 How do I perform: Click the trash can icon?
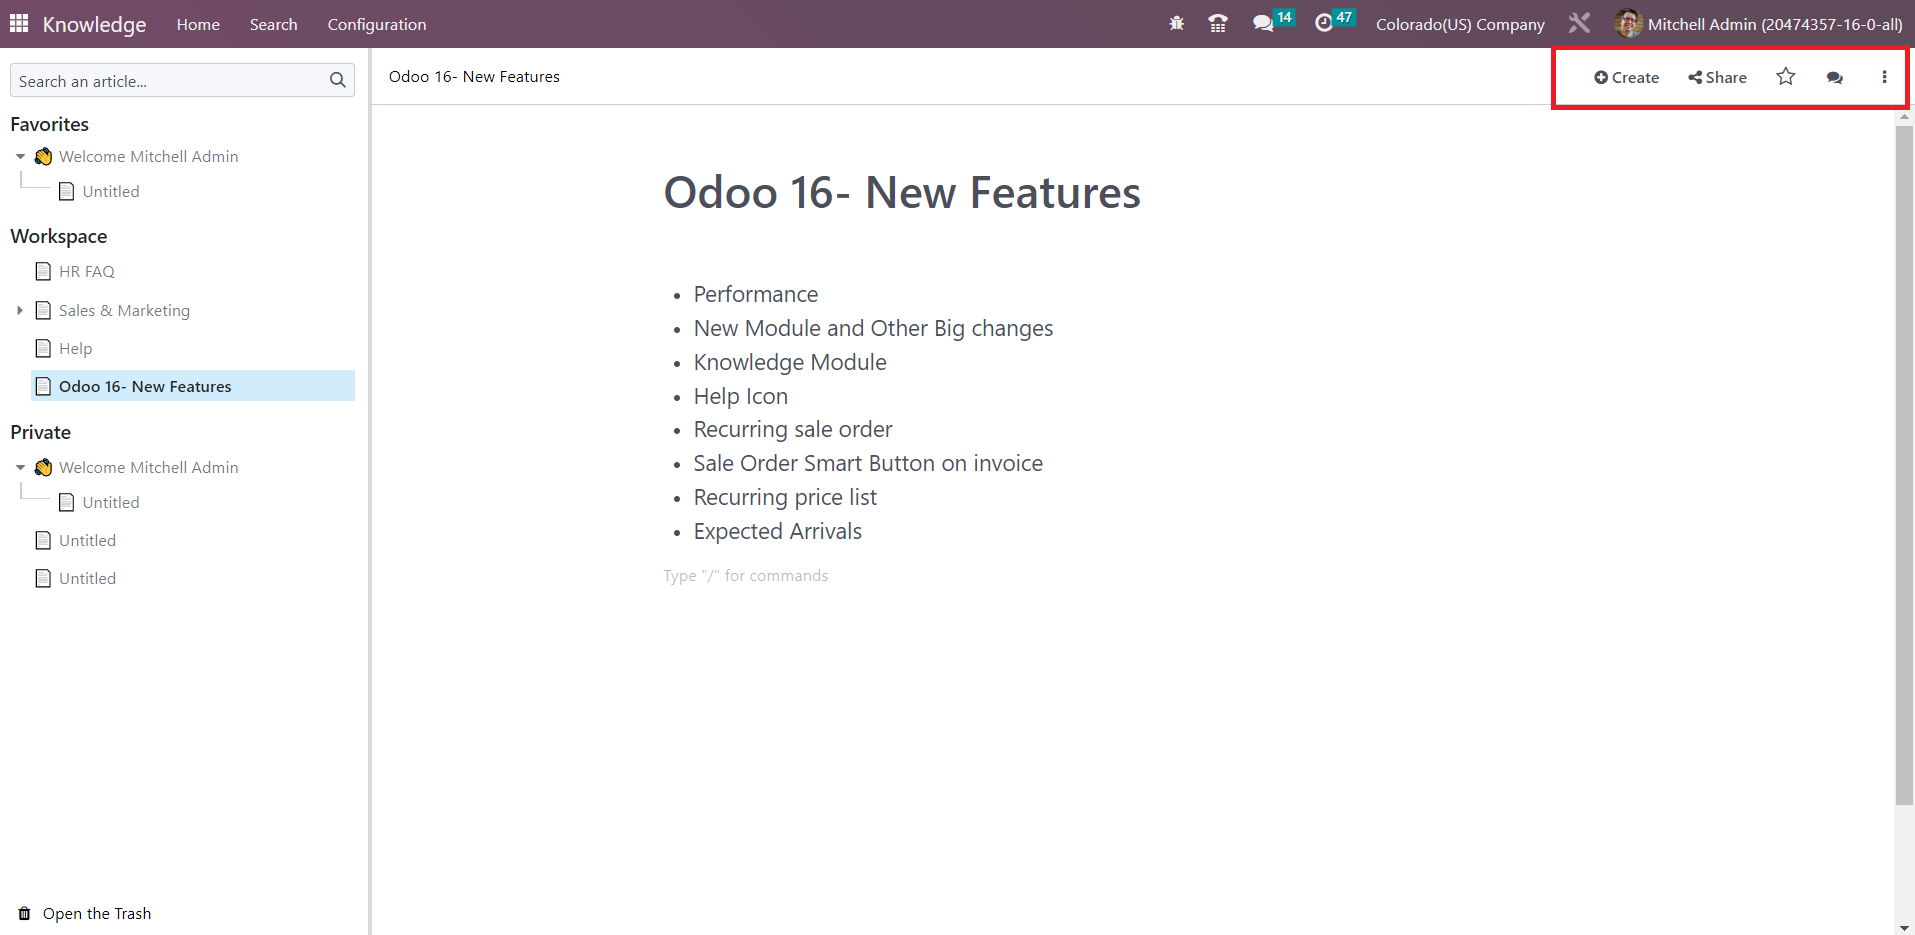click(x=24, y=913)
